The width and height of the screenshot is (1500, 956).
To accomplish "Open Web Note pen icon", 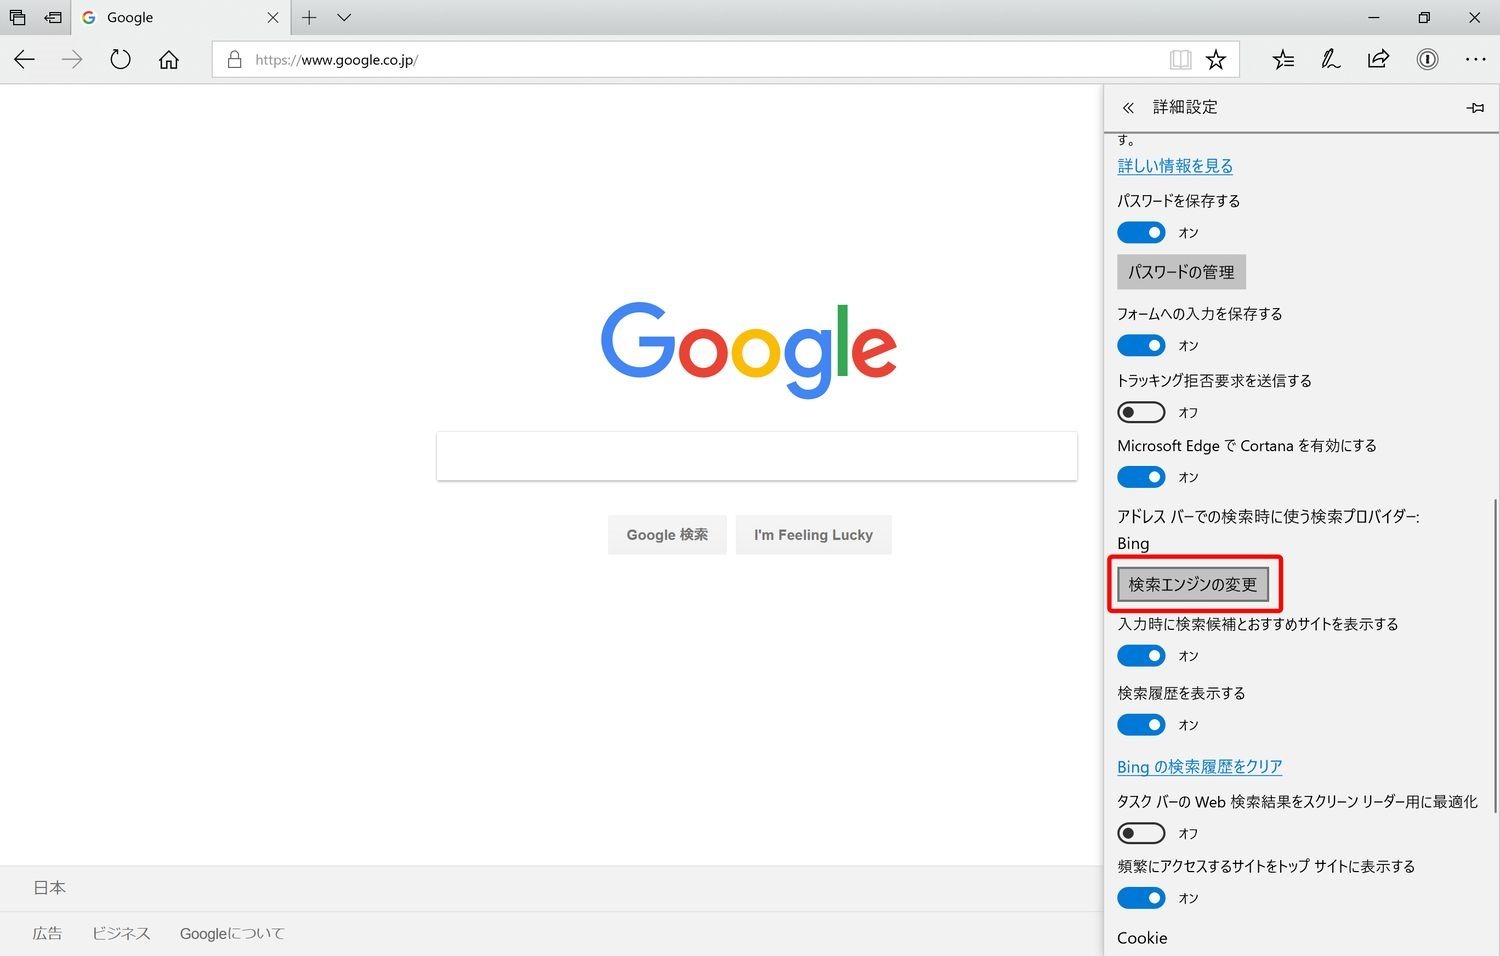I will [1330, 60].
